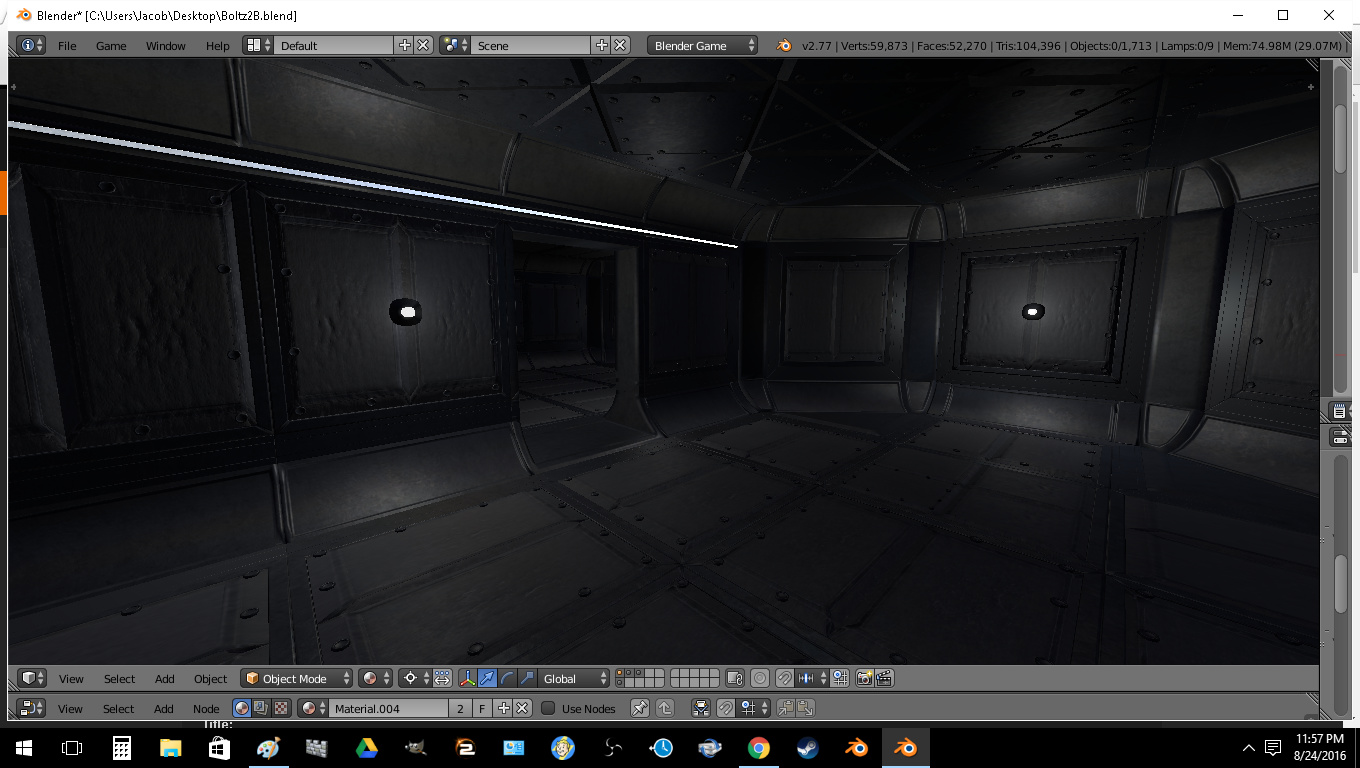Click the Default screen layout name field
This screenshot has width=1360, height=768.
pos(335,45)
